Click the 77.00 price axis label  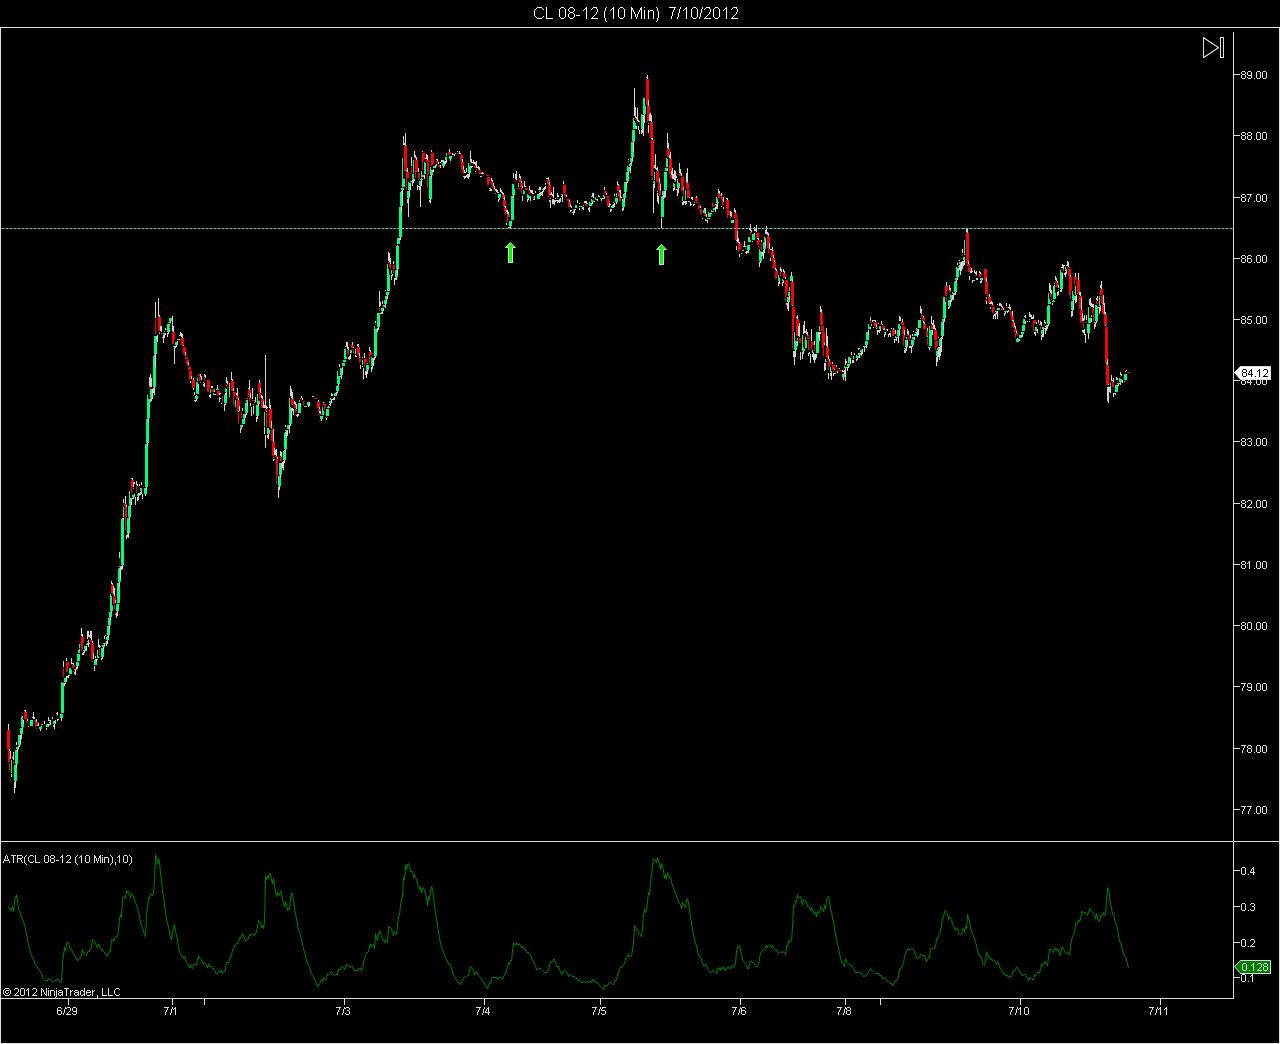1254,810
